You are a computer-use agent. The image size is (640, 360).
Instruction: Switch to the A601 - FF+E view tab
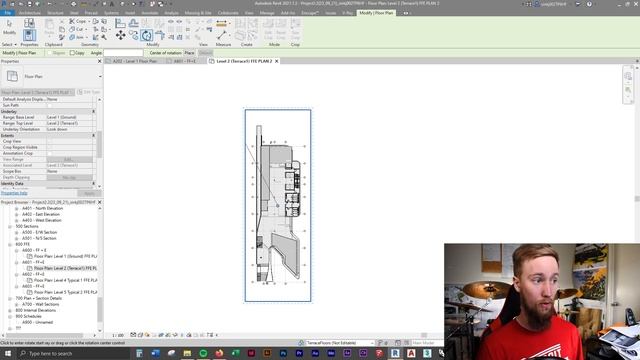coord(185,61)
